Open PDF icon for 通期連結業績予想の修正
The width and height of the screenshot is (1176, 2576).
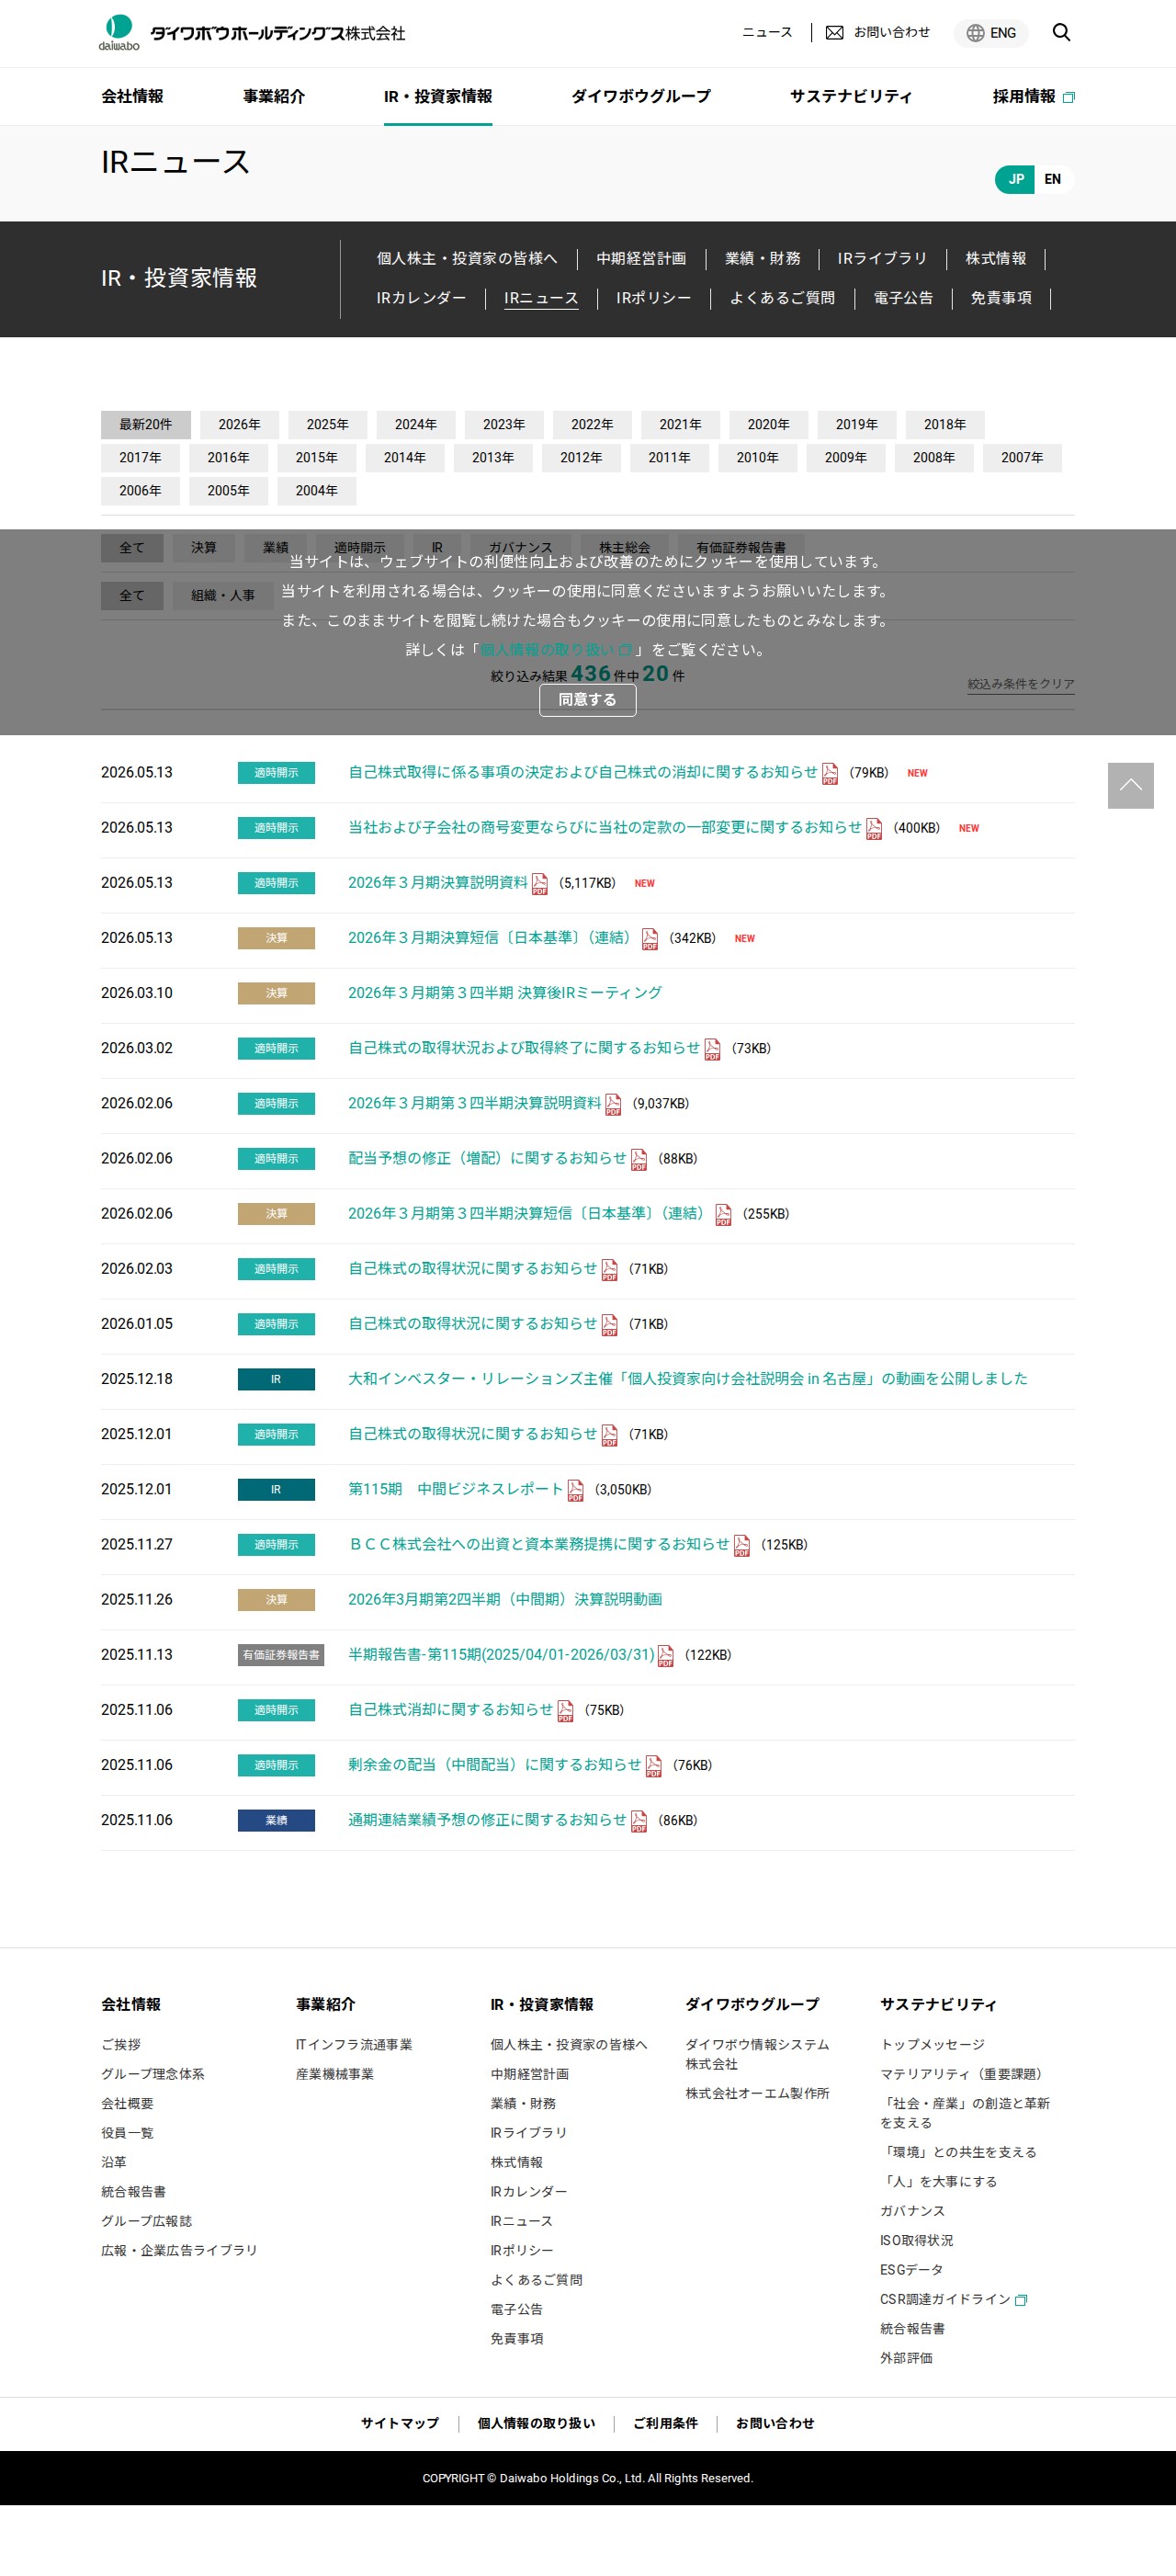(639, 1819)
